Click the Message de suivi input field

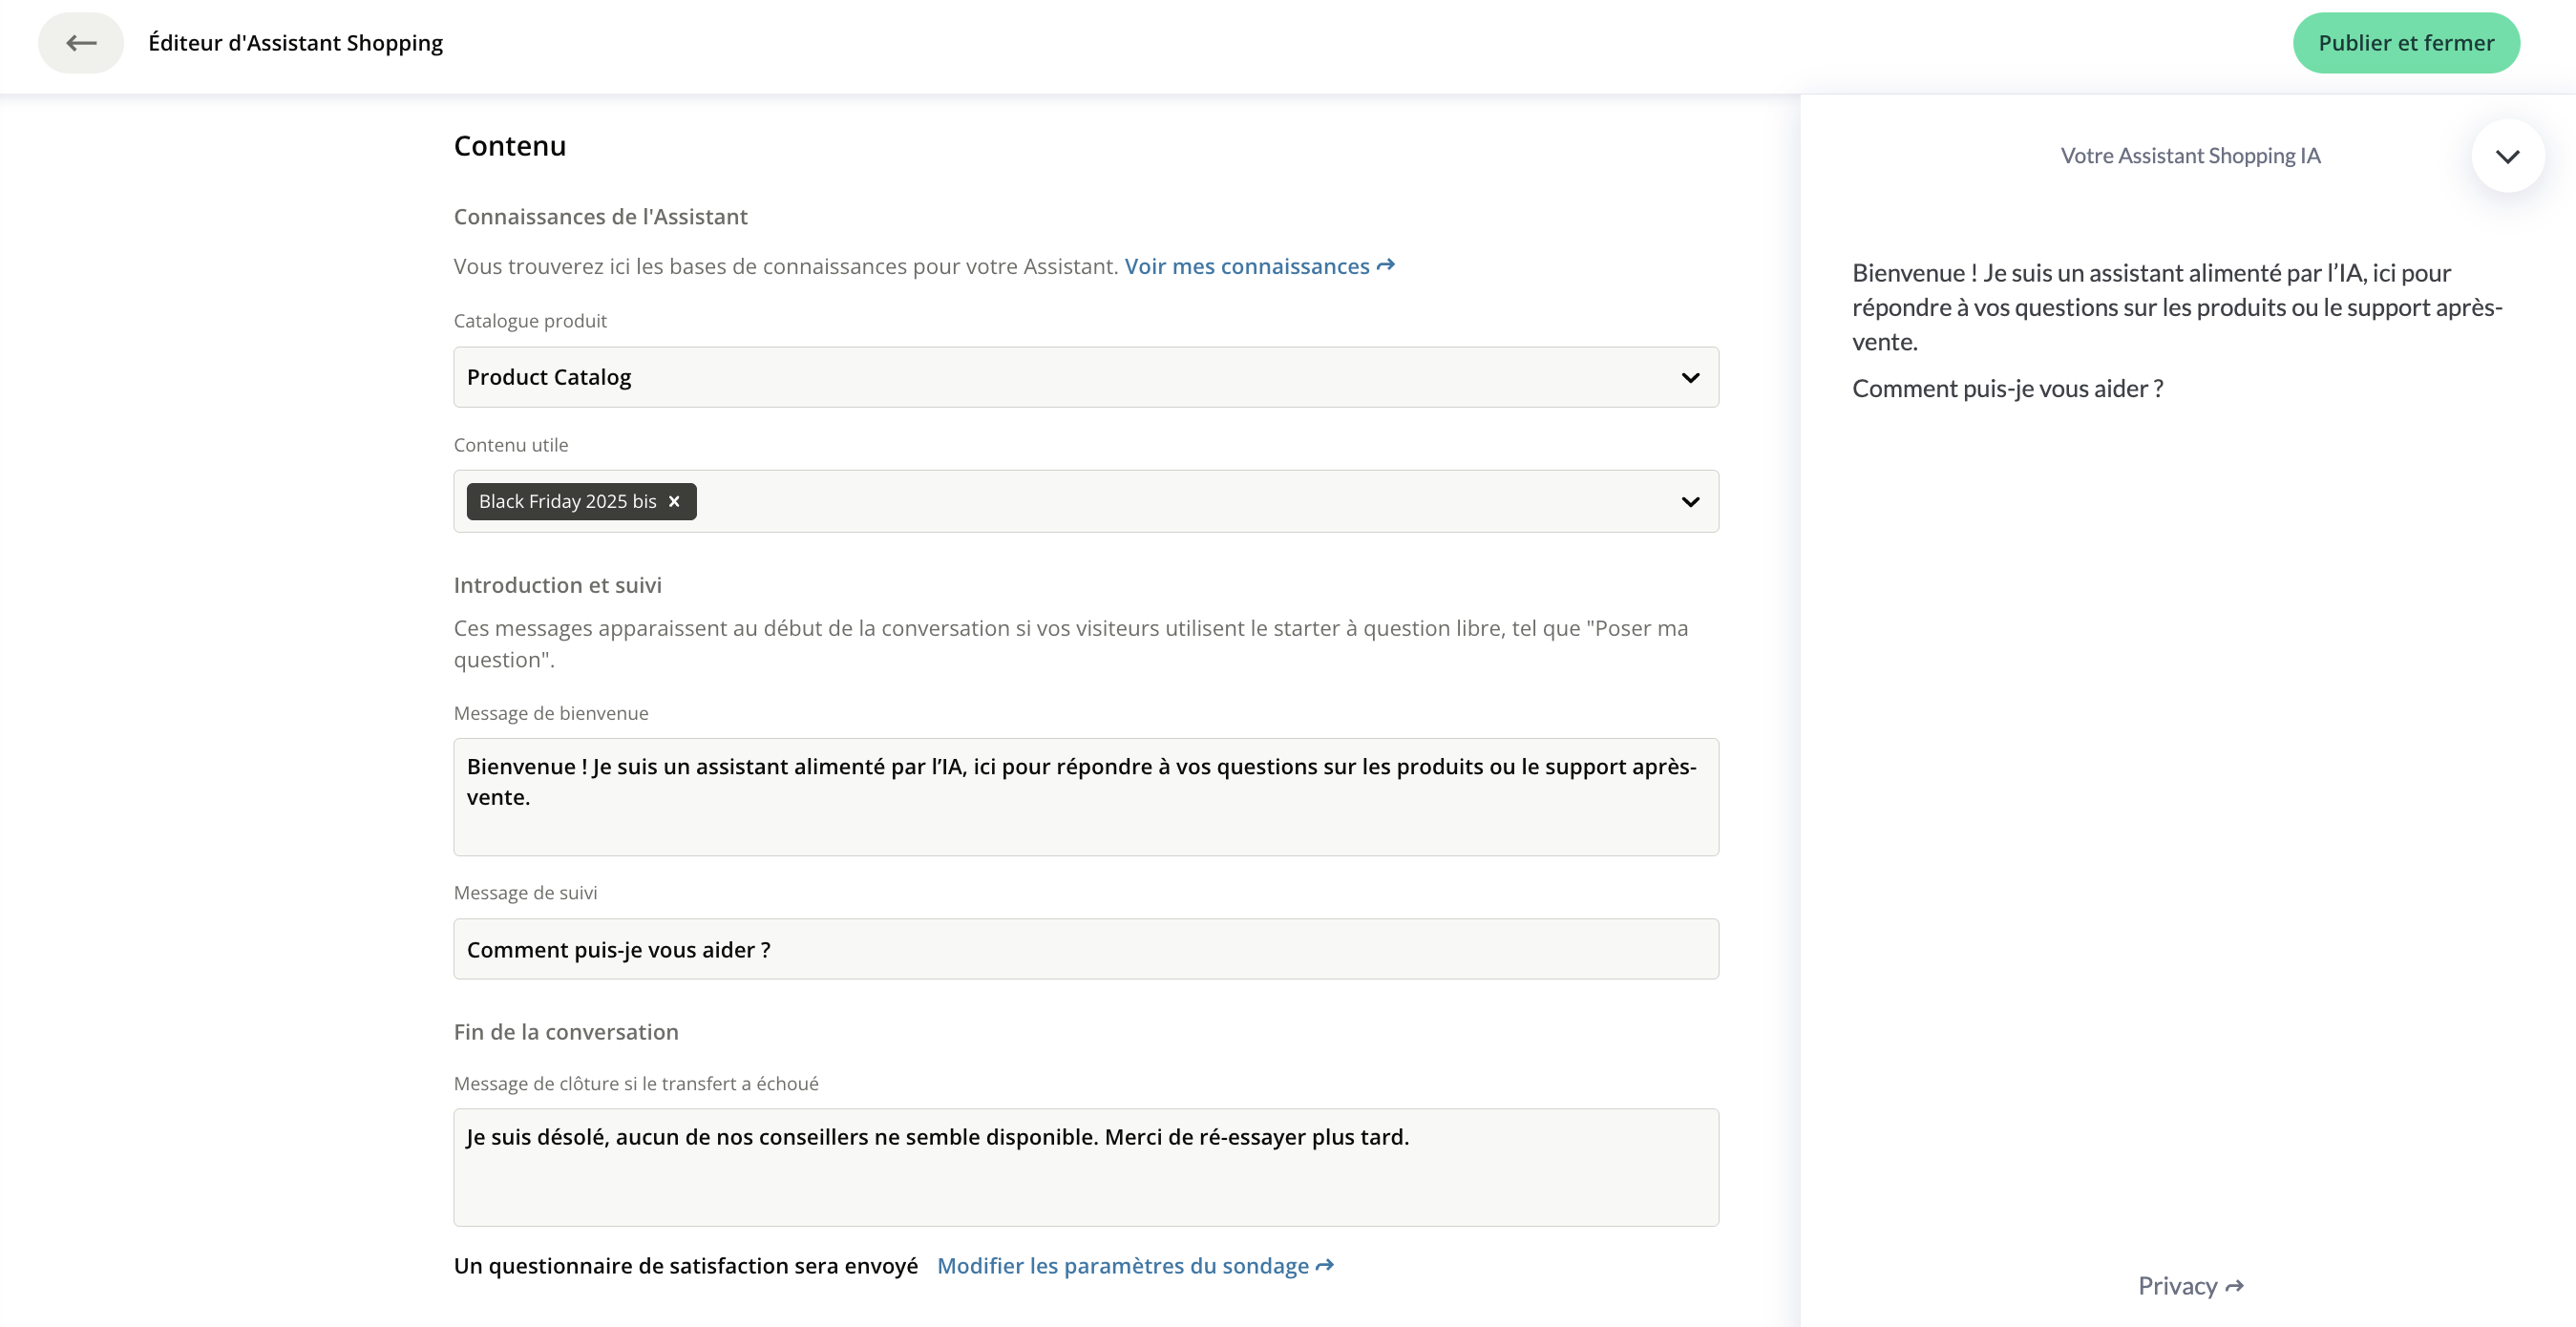(1085, 949)
